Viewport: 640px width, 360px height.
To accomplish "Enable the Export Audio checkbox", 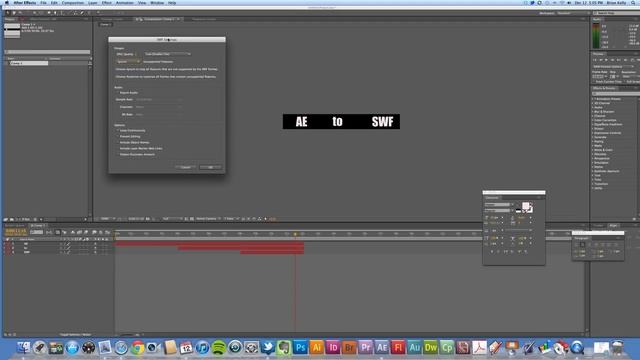I will [x=118, y=93].
